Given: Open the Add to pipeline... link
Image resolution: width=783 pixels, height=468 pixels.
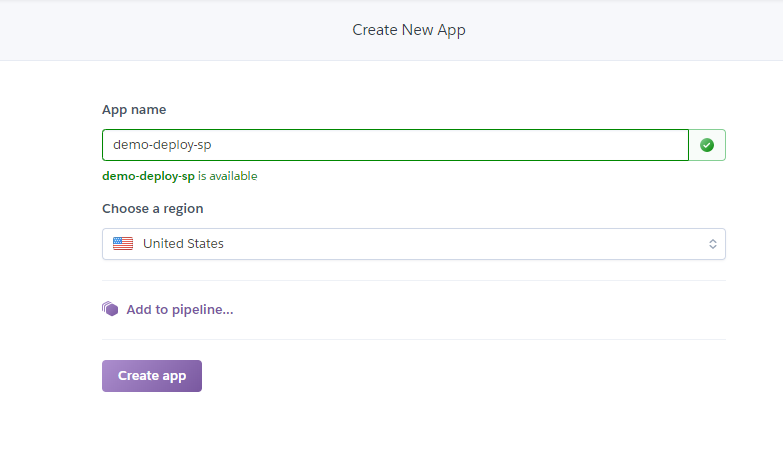Looking at the screenshot, I should click(x=179, y=310).
